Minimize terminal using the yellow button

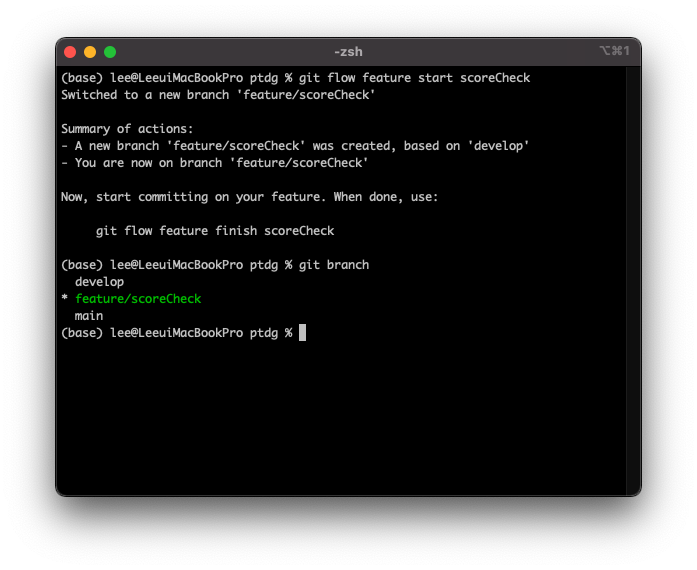[90, 52]
